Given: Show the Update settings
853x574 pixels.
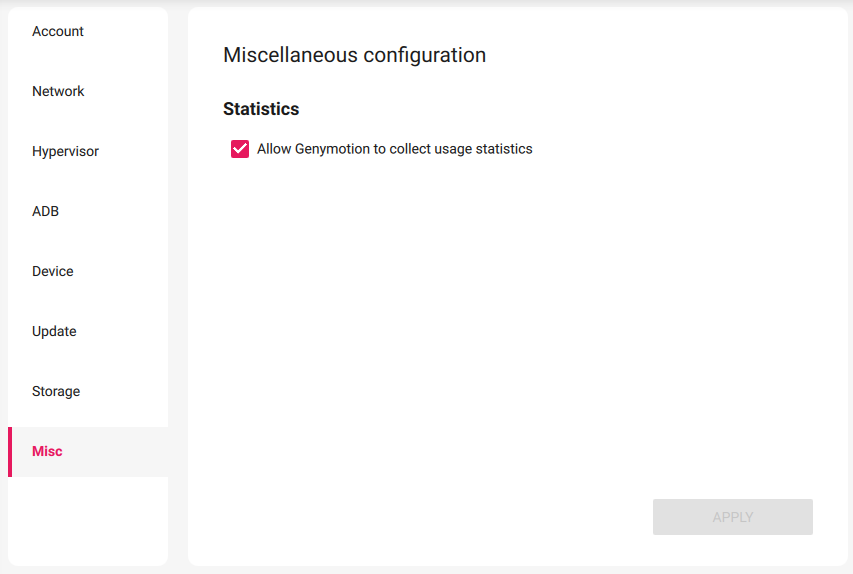Looking at the screenshot, I should [54, 332].
